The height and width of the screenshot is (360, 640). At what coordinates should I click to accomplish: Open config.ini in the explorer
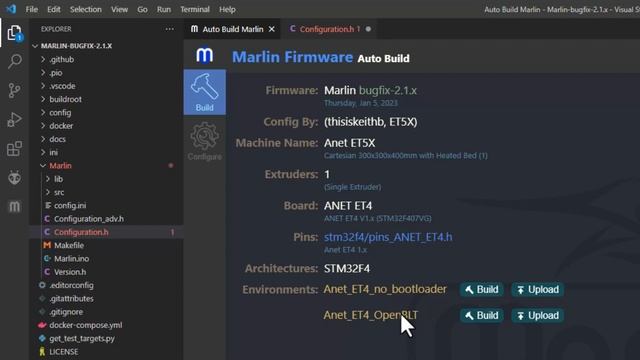[x=70, y=205]
